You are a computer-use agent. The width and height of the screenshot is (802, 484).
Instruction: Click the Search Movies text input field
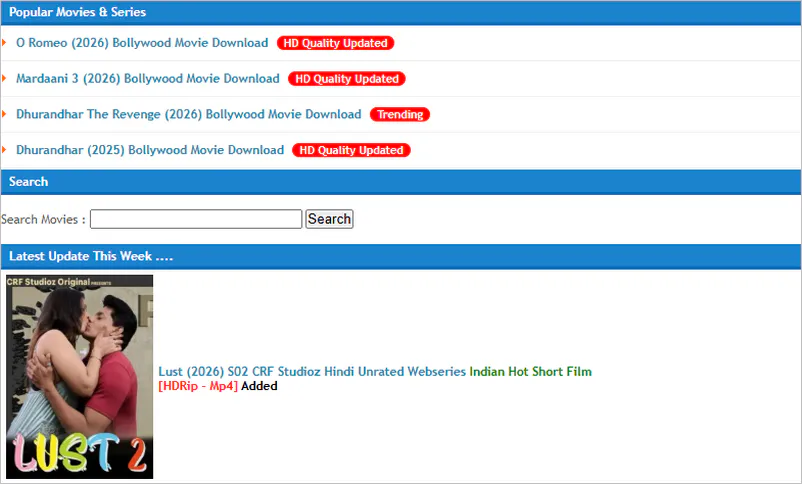pyautogui.click(x=196, y=219)
